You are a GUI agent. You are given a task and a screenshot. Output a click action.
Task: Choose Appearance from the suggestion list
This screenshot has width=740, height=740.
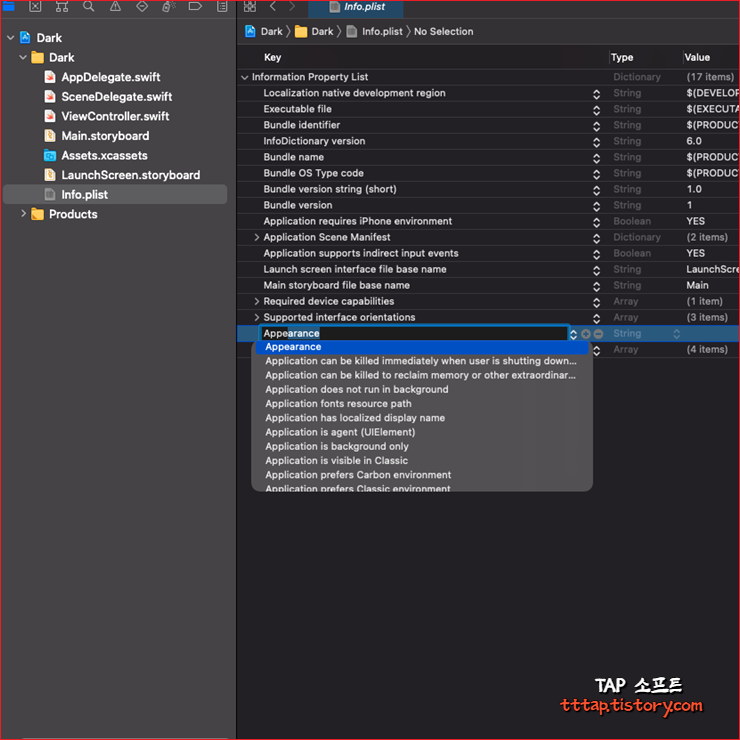coord(422,347)
